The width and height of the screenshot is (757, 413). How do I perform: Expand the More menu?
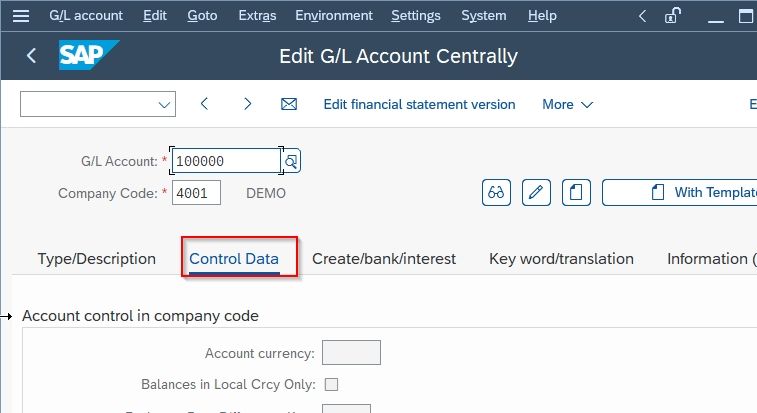pyautogui.click(x=568, y=104)
